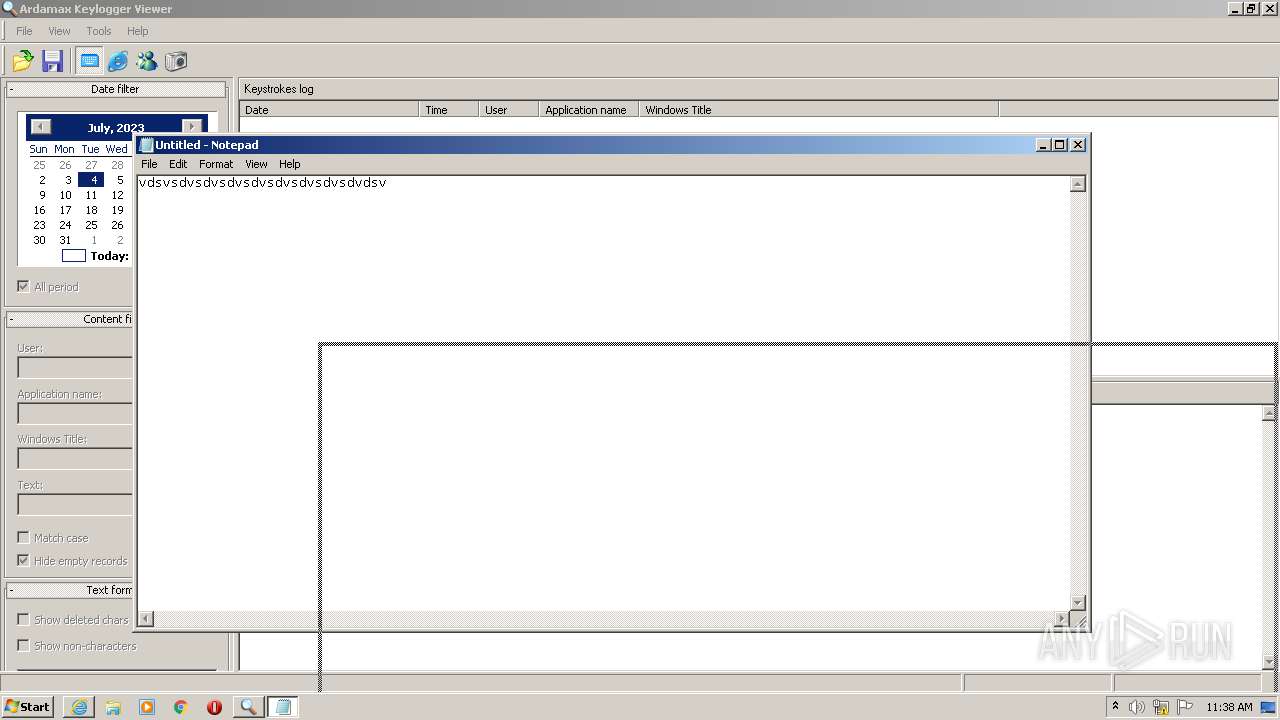Open a log file with the folder icon
Viewport: 1280px width, 720px height.
coord(23,61)
